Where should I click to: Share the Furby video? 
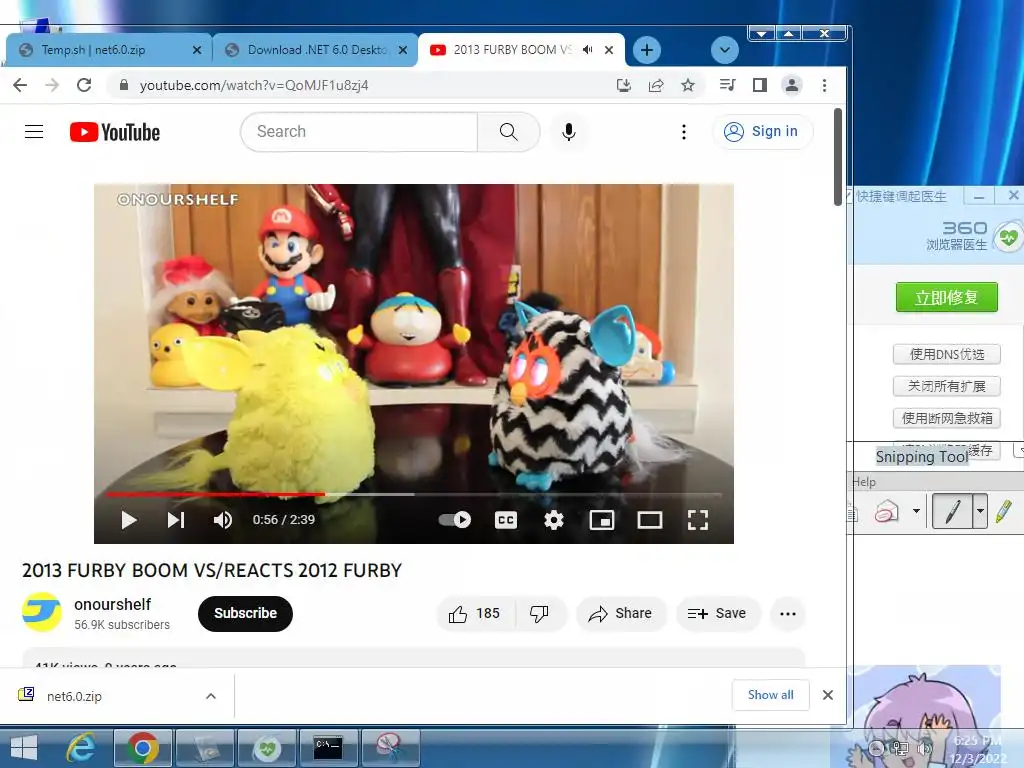click(620, 614)
